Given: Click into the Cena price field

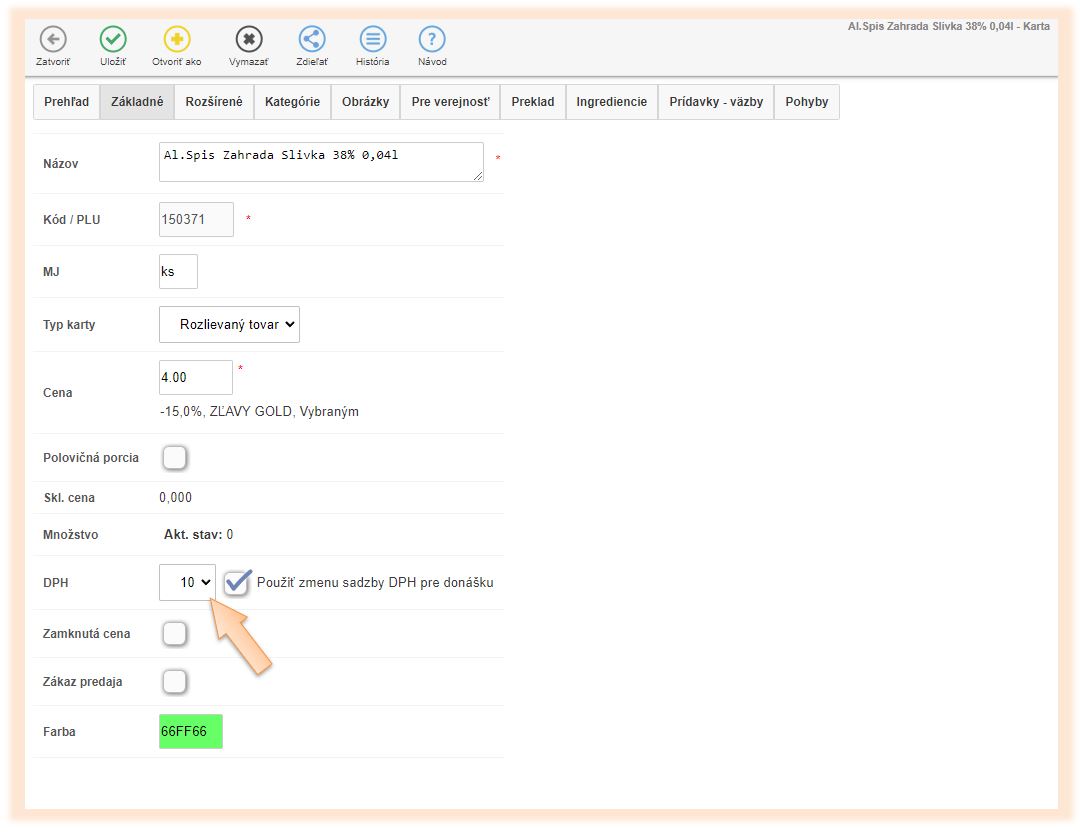Looking at the screenshot, I should point(195,378).
